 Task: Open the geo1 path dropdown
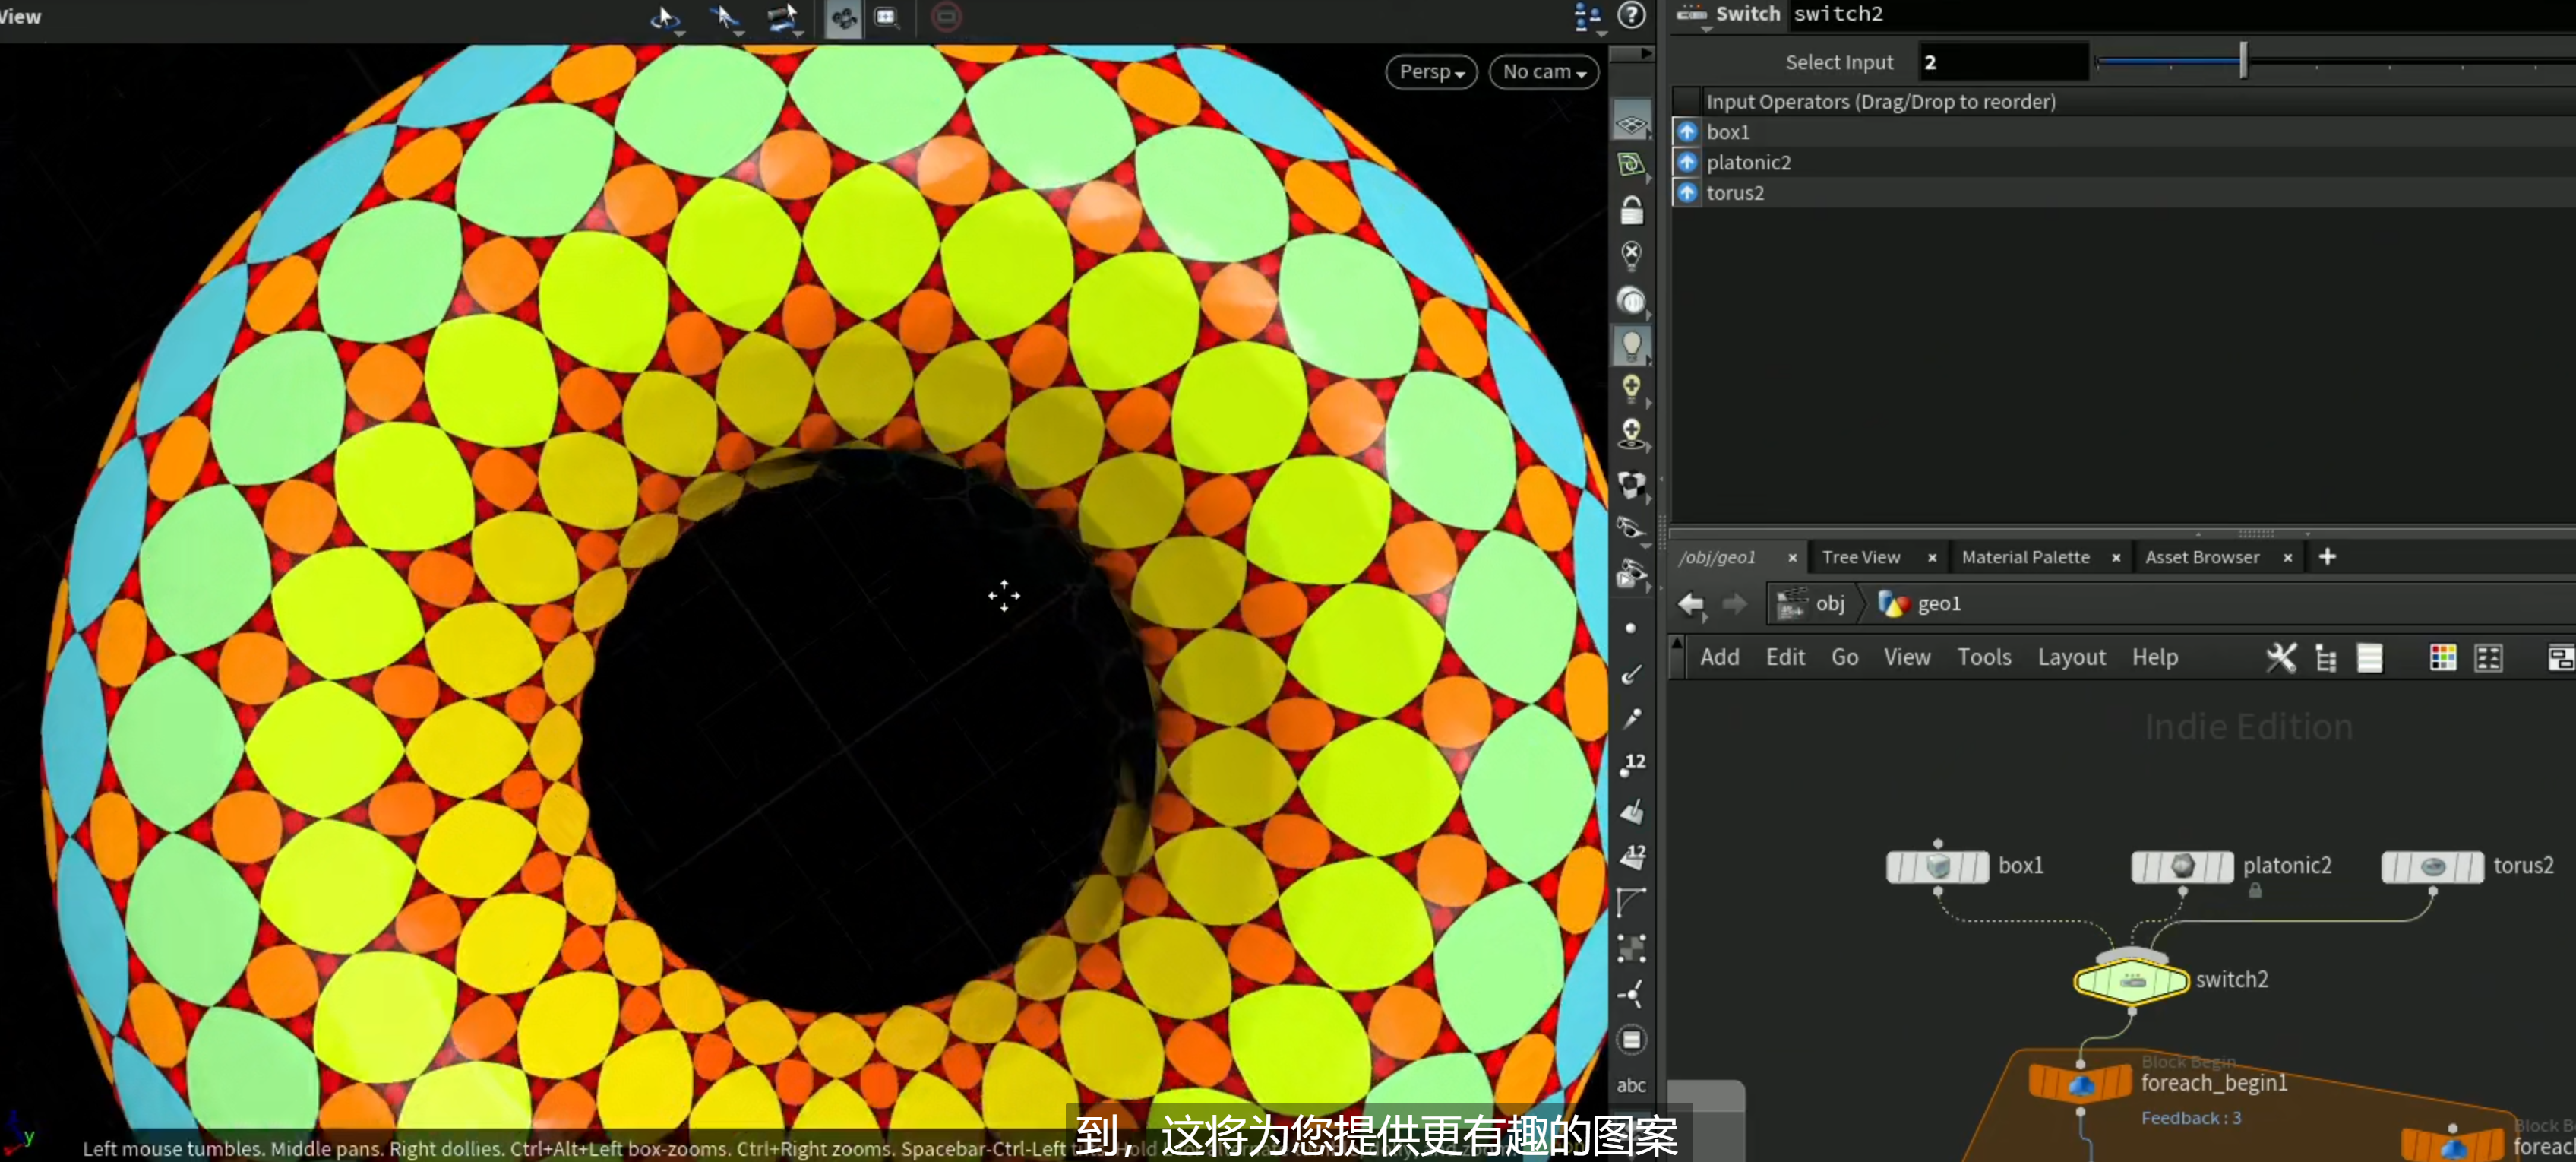tap(1919, 603)
